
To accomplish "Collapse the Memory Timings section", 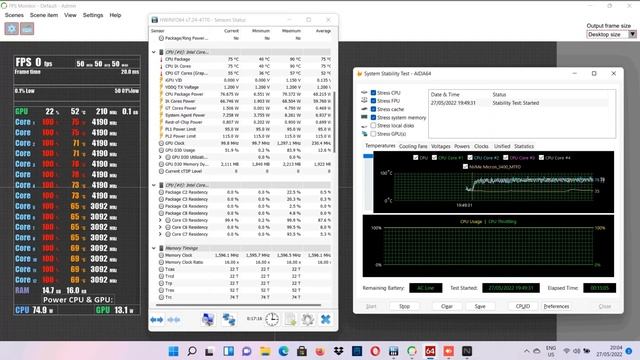I will (x=154, y=248).
